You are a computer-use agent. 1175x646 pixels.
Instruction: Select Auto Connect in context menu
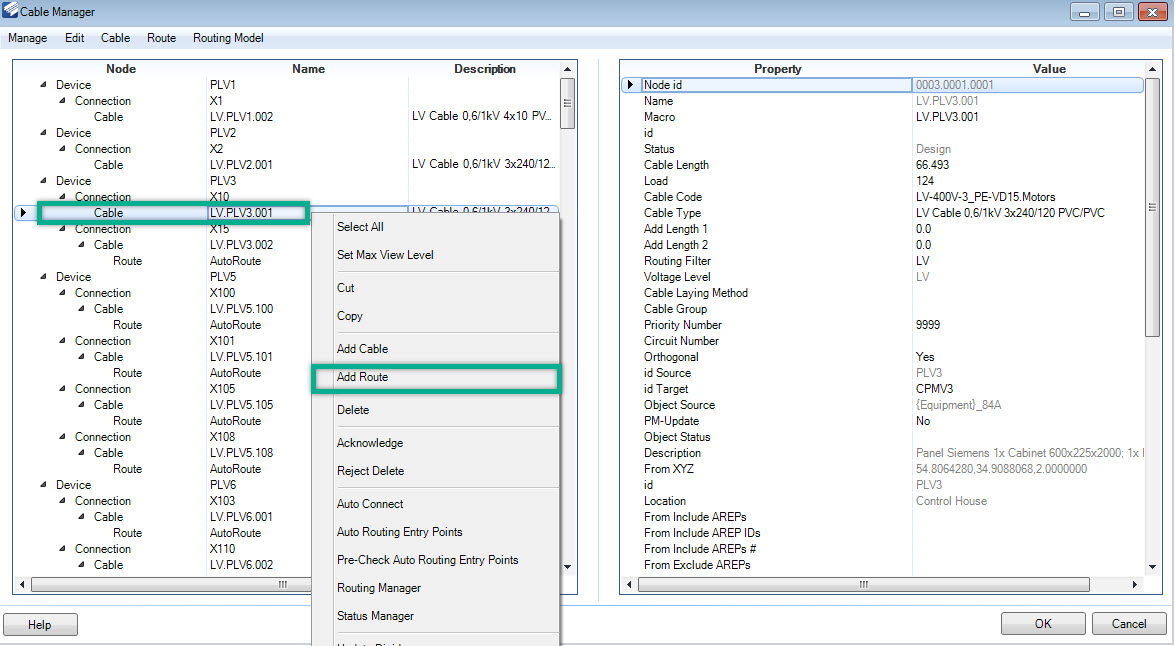click(370, 504)
